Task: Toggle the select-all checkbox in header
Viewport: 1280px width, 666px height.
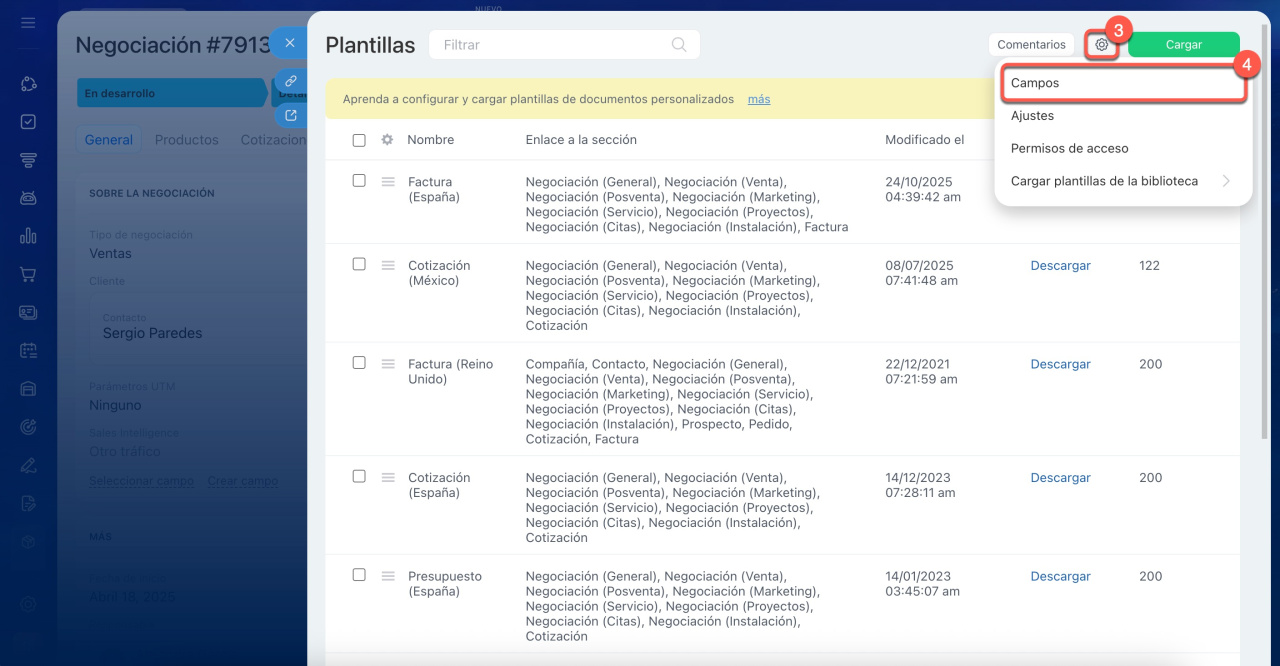Action: point(359,140)
